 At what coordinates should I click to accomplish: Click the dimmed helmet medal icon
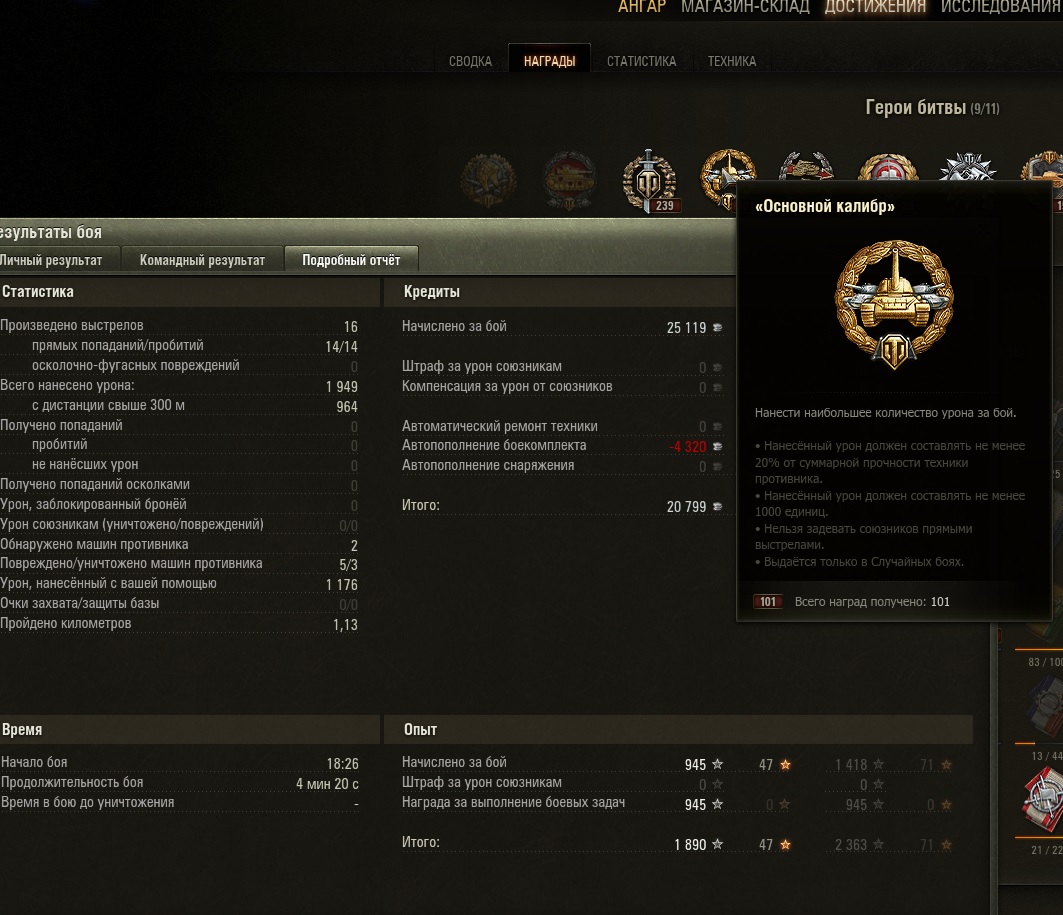tap(488, 180)
